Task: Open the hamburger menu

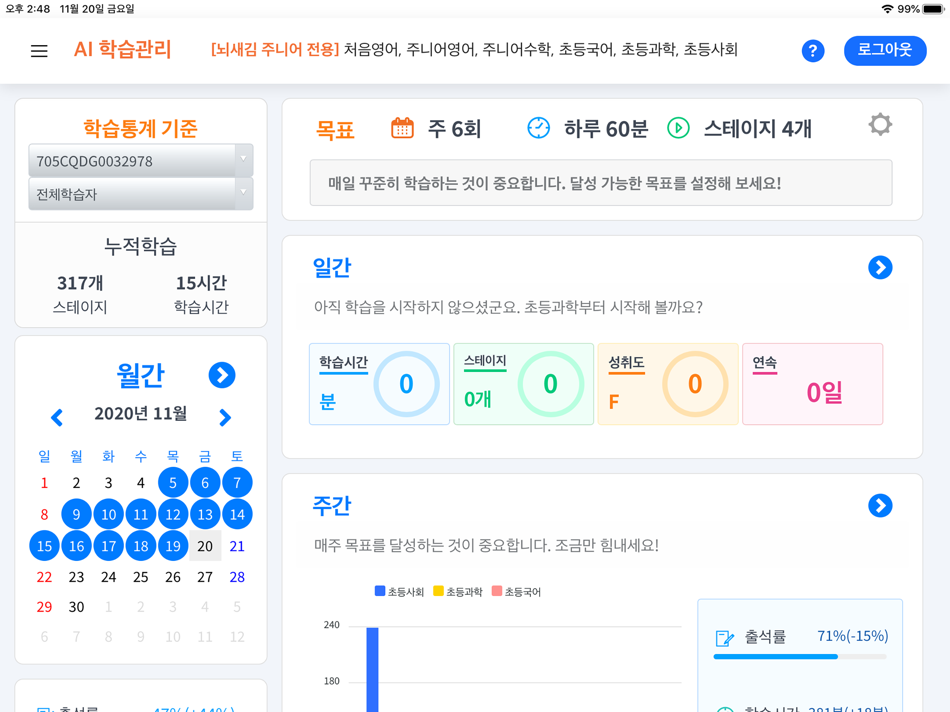Action: [x=39, y=51]
